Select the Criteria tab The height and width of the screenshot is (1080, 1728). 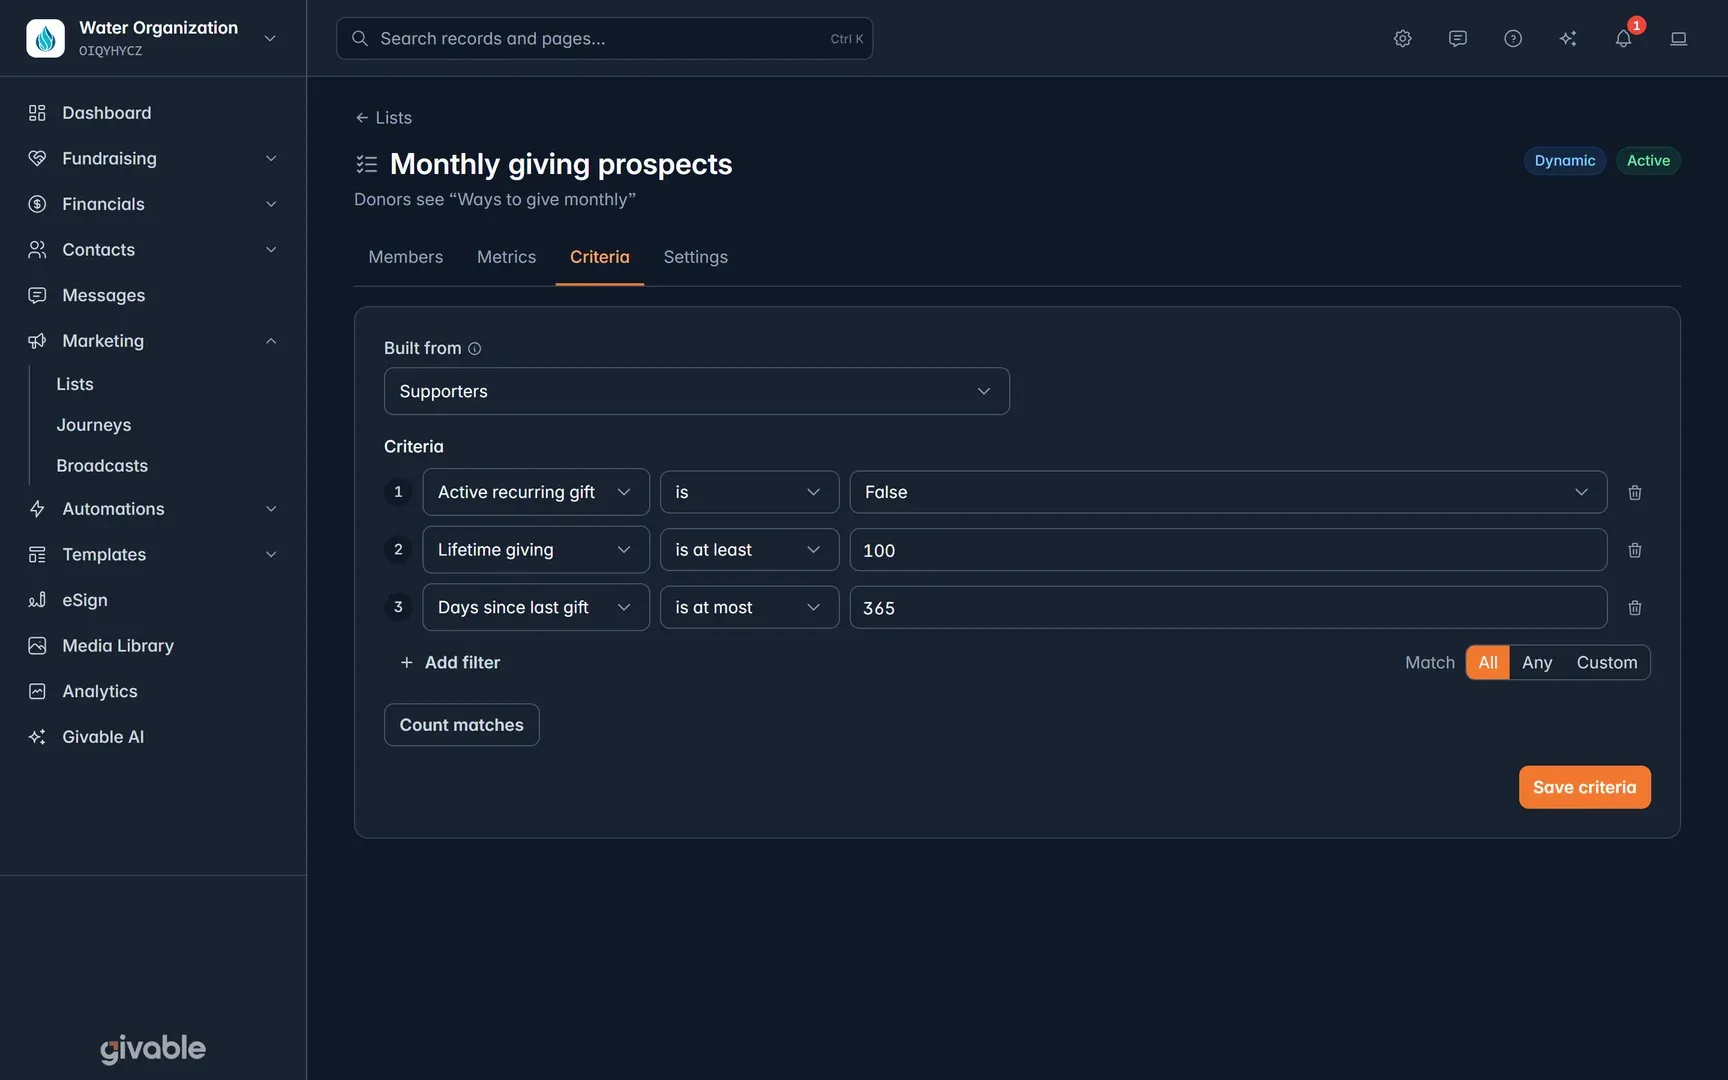point(600,257)
